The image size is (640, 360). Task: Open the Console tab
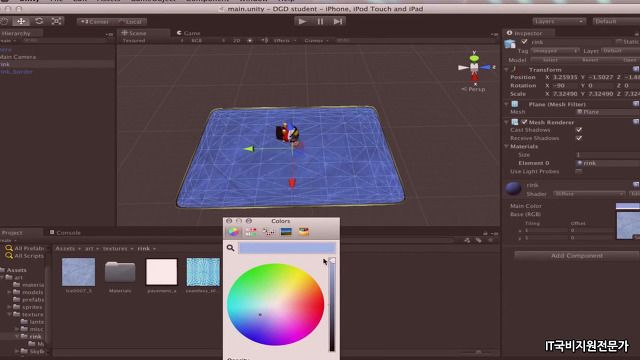click(65, 233)
